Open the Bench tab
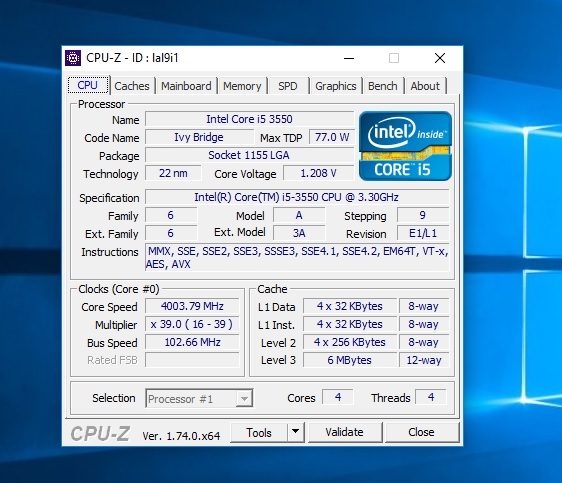Image resolution: width=562 pixels, height=483 pixels. click(x=382, y=86)
